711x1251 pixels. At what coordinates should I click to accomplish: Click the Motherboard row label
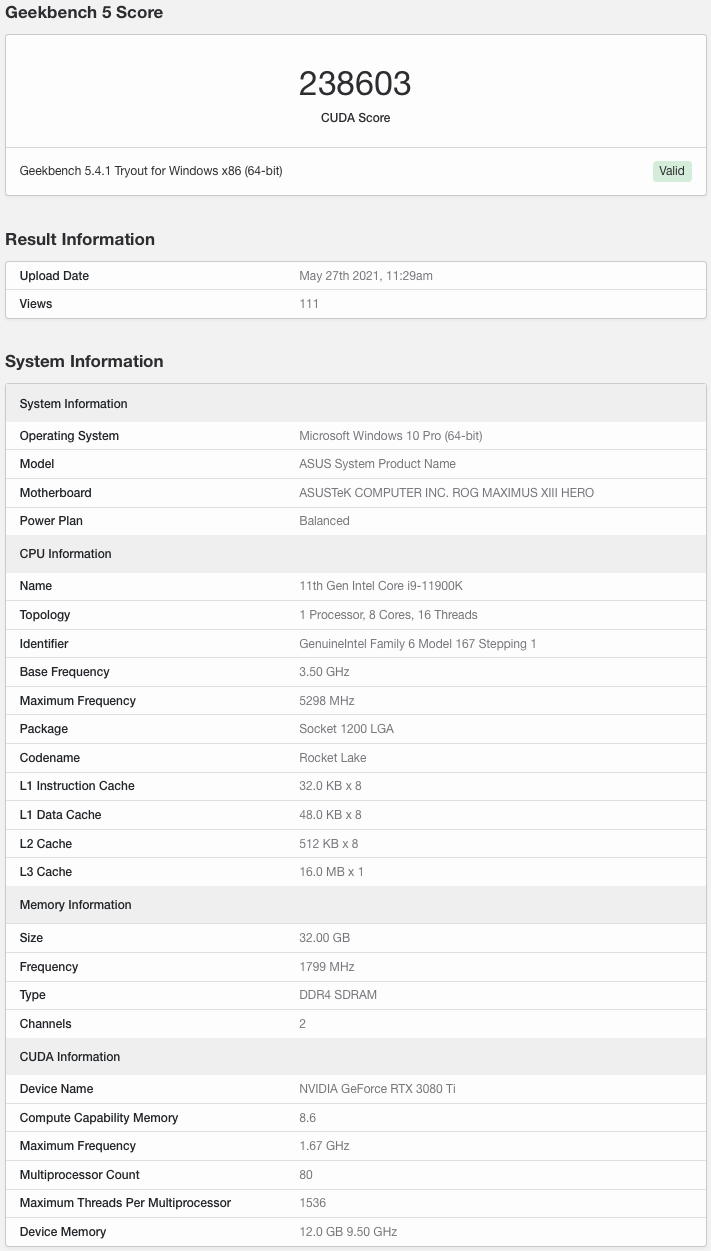coord(56,493)
